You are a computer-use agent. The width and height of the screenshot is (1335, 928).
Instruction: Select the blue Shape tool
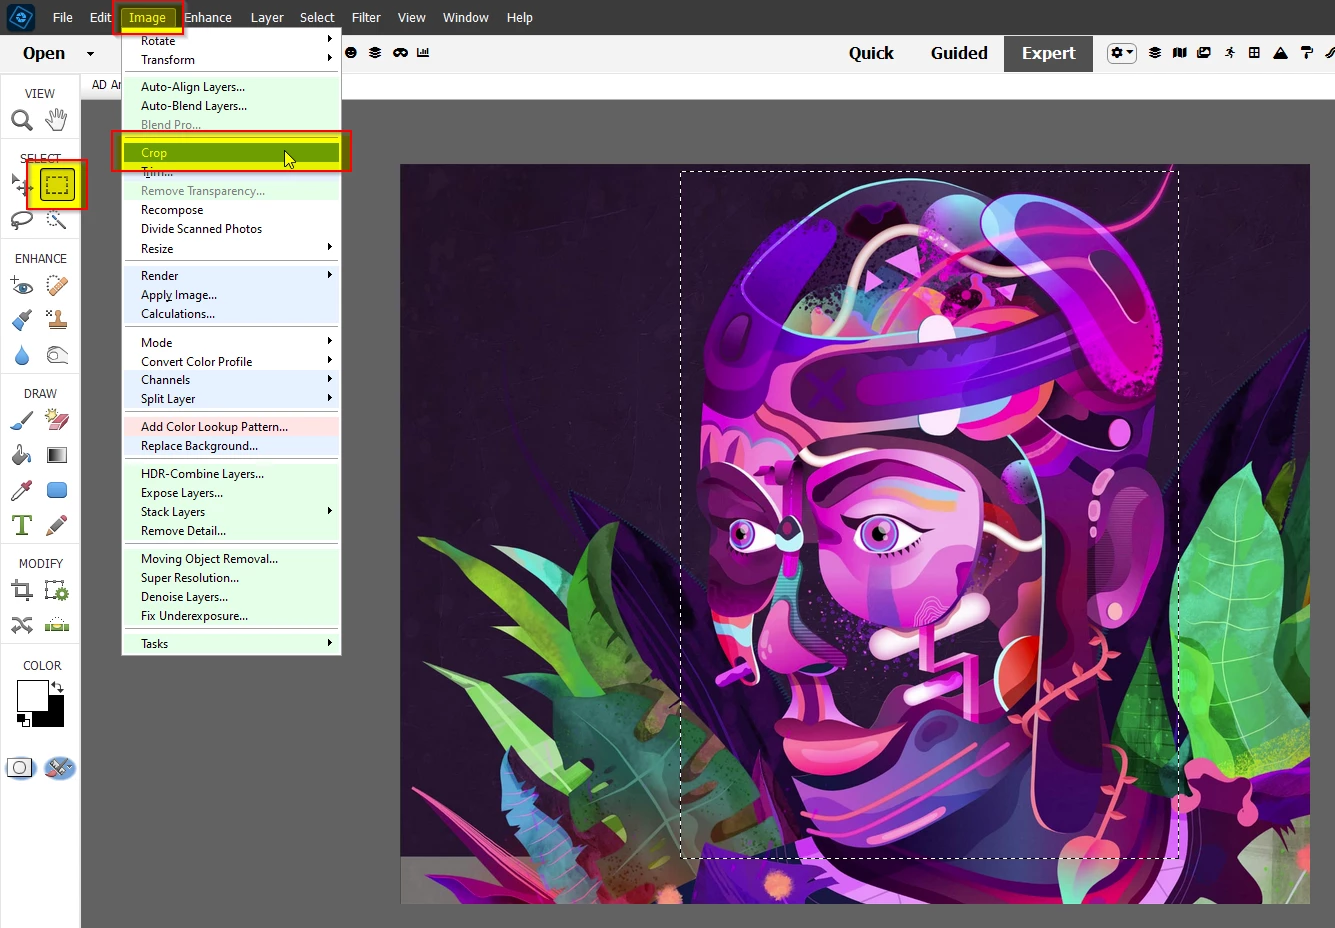click(x=57, y=490)
